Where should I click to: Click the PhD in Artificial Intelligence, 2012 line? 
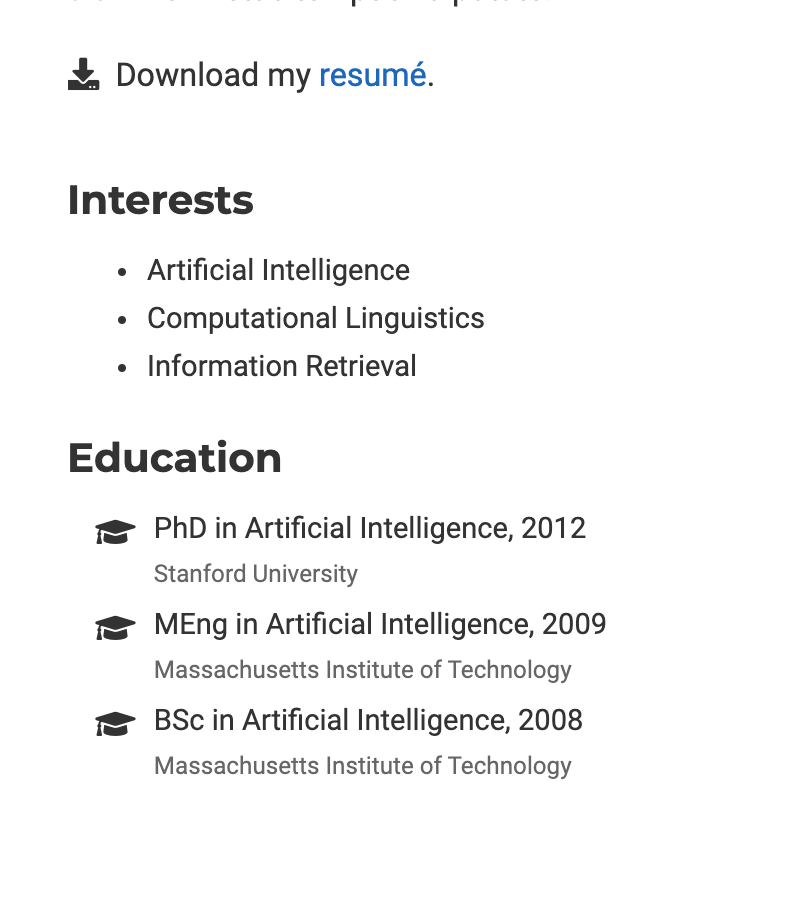[x=370, y=529]
